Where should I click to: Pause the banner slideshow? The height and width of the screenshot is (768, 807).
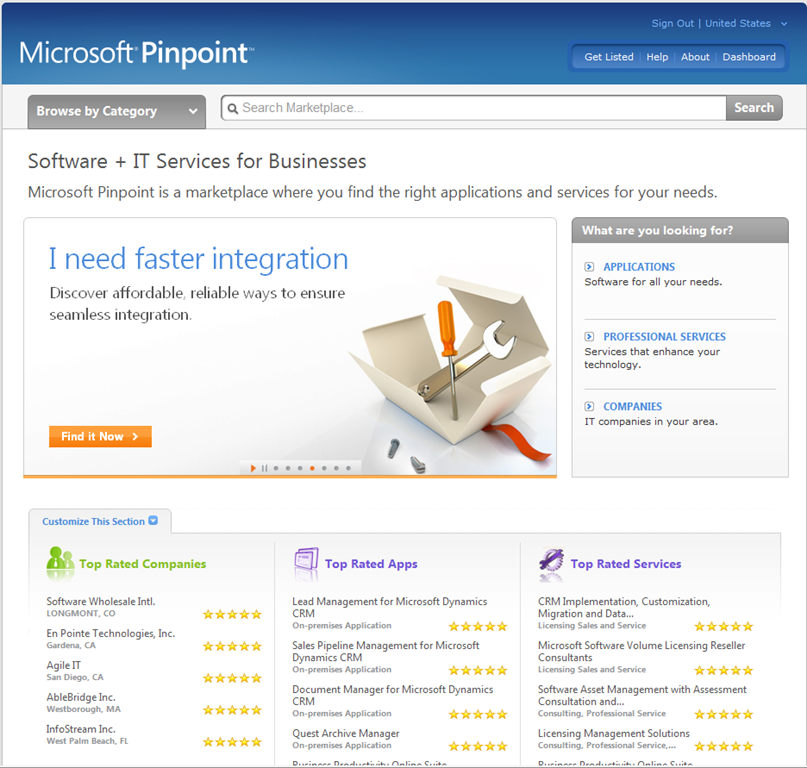tap(264, 468)
